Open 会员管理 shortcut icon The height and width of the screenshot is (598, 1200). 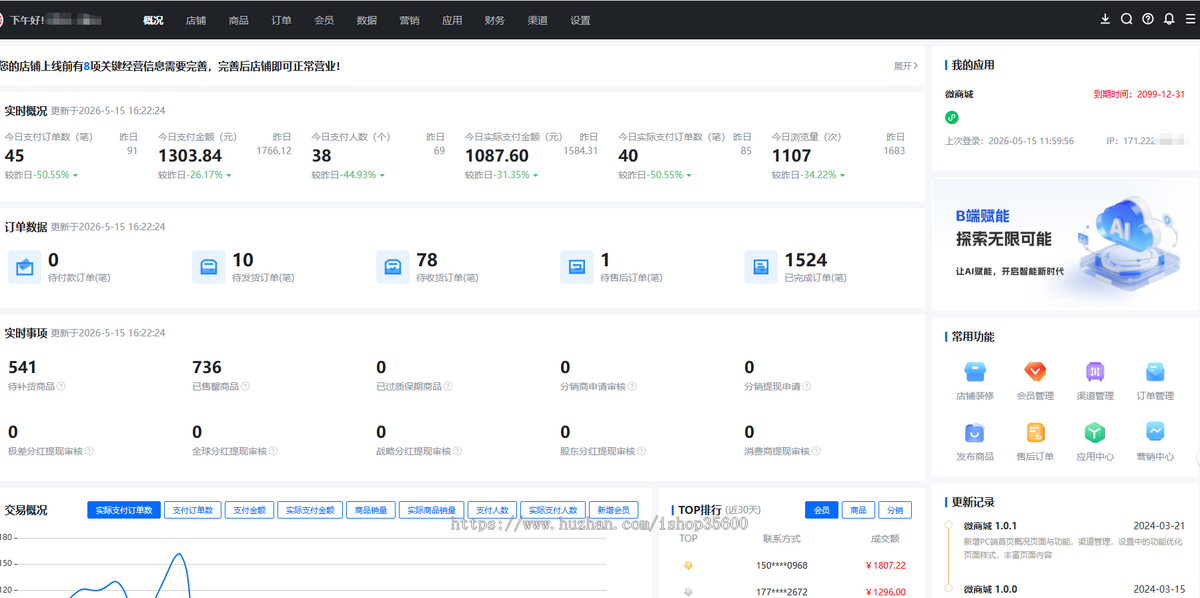point(1035,372)
